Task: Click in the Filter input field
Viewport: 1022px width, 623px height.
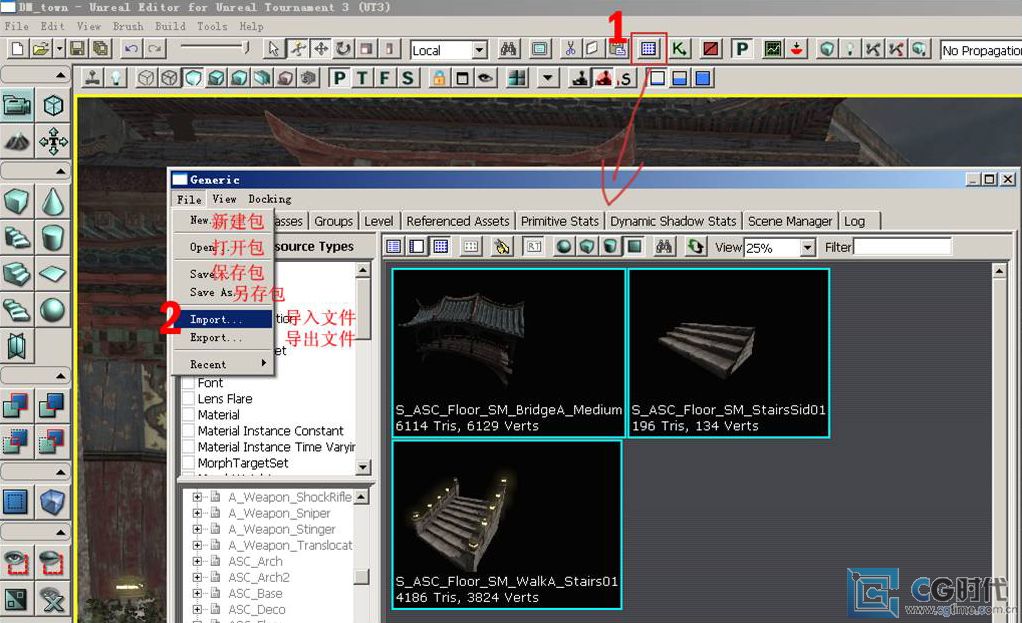Action: coord(902,247)
